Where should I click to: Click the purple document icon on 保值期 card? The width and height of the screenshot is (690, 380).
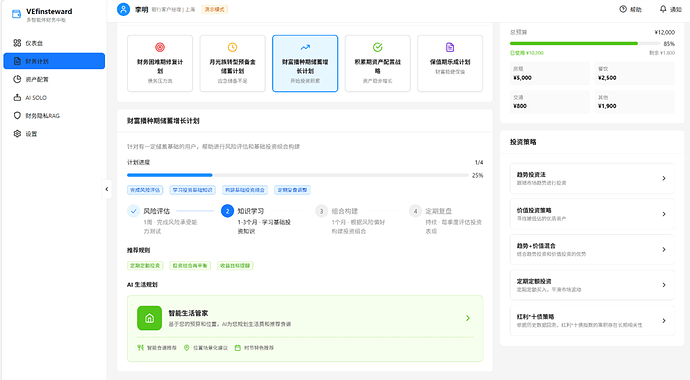click(x=450, y=47)
